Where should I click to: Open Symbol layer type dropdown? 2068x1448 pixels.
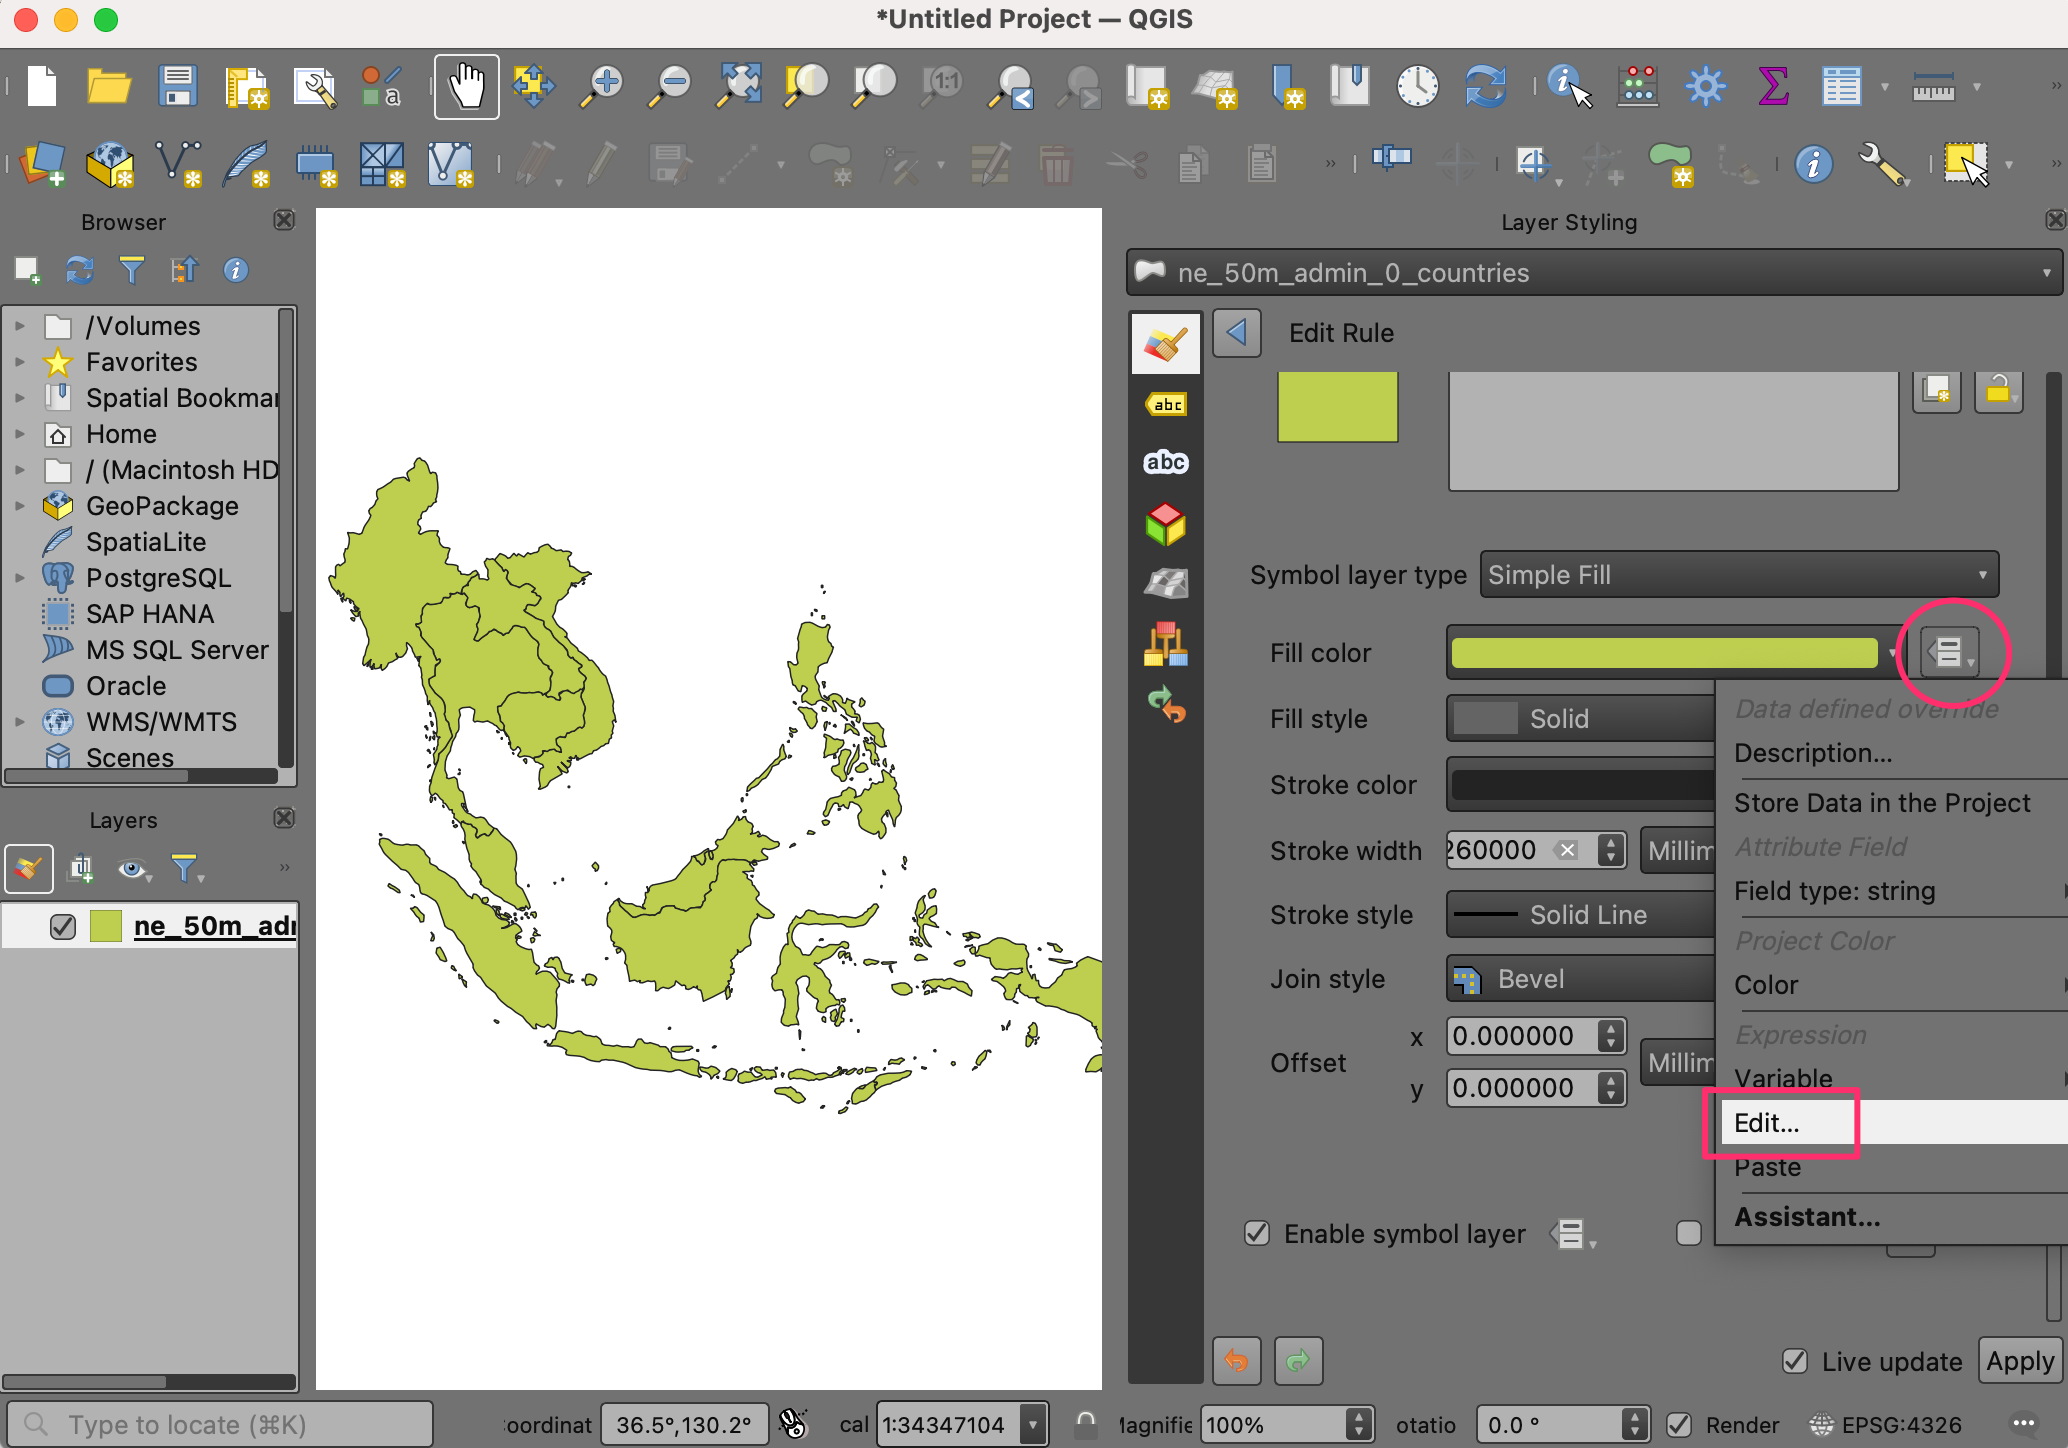pyautogui.click(x=1738, y=575)
